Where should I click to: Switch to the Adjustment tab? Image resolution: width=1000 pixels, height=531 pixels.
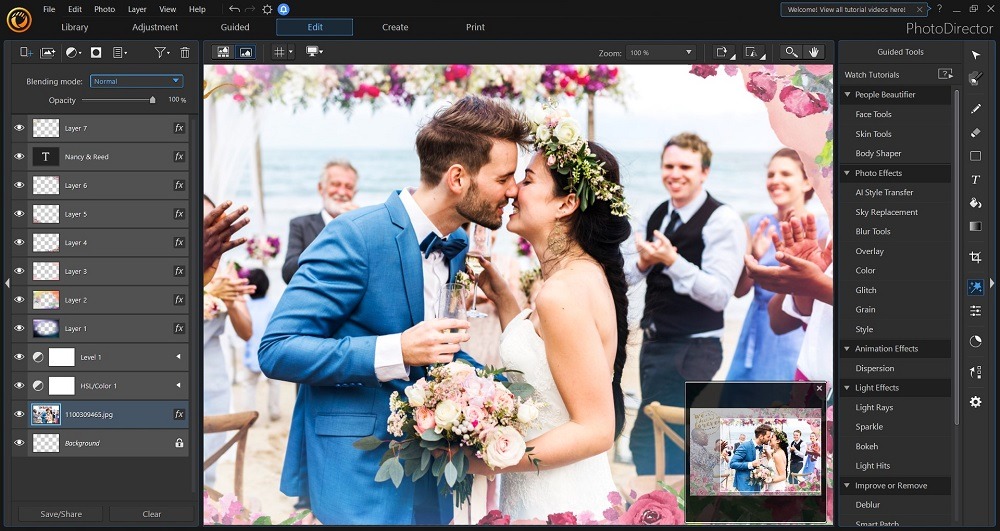155,27
